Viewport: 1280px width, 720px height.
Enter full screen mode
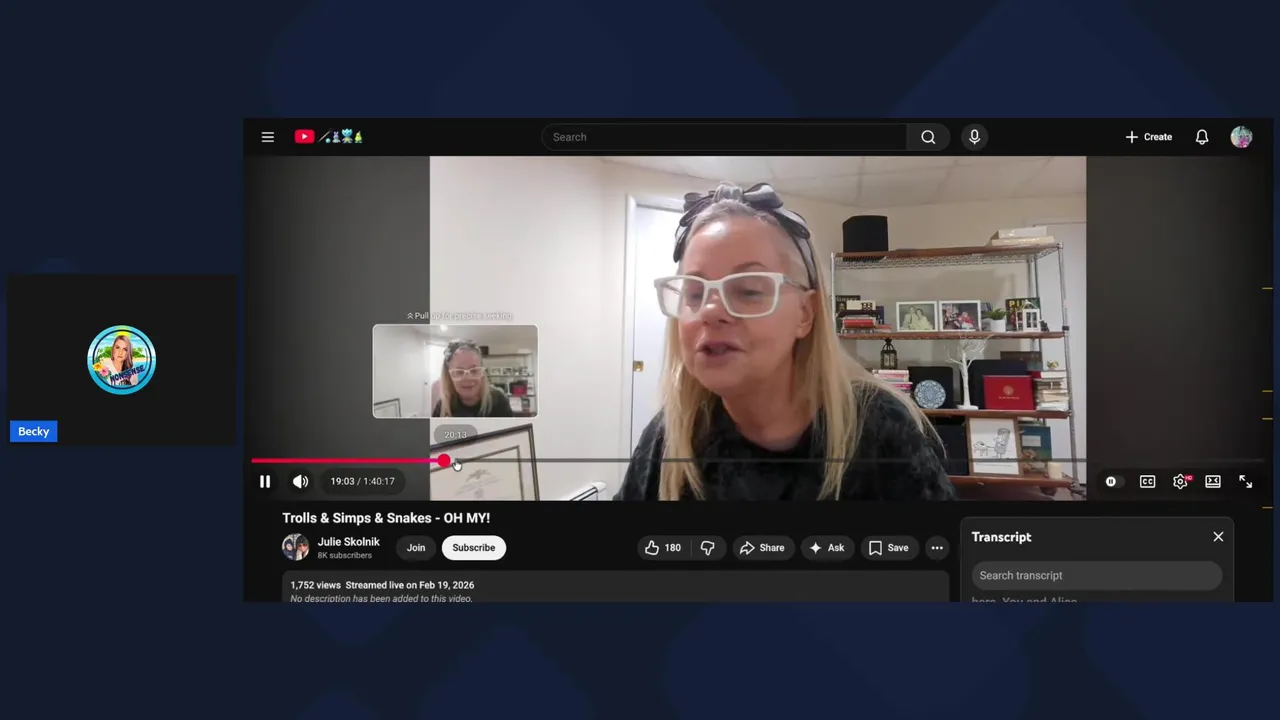1246,481
